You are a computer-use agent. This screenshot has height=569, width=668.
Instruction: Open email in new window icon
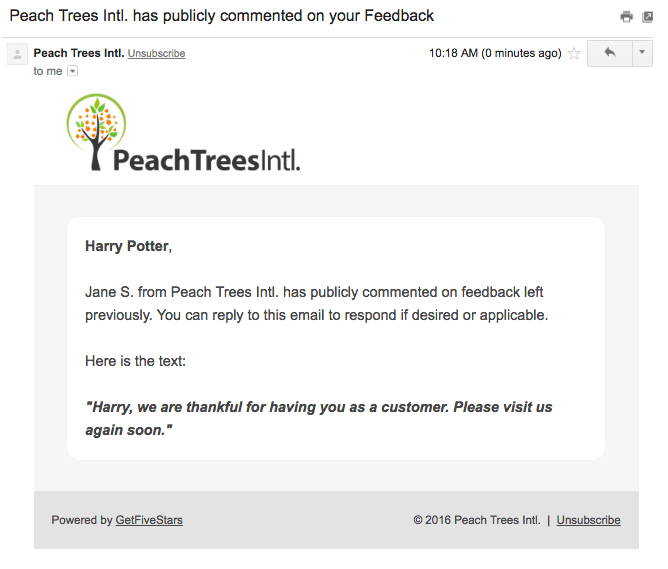[x=648, y=17]
